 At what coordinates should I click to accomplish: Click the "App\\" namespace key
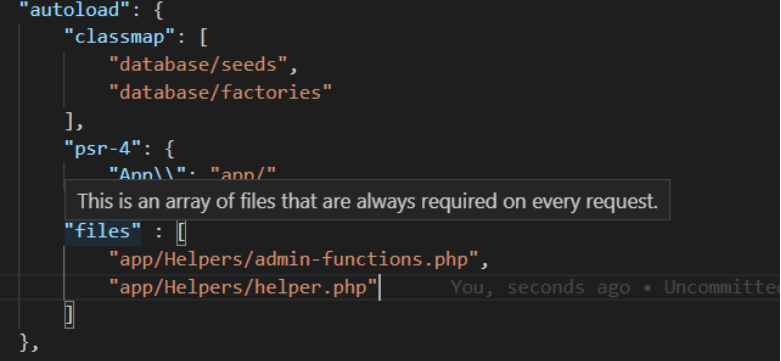click(147, 172)
